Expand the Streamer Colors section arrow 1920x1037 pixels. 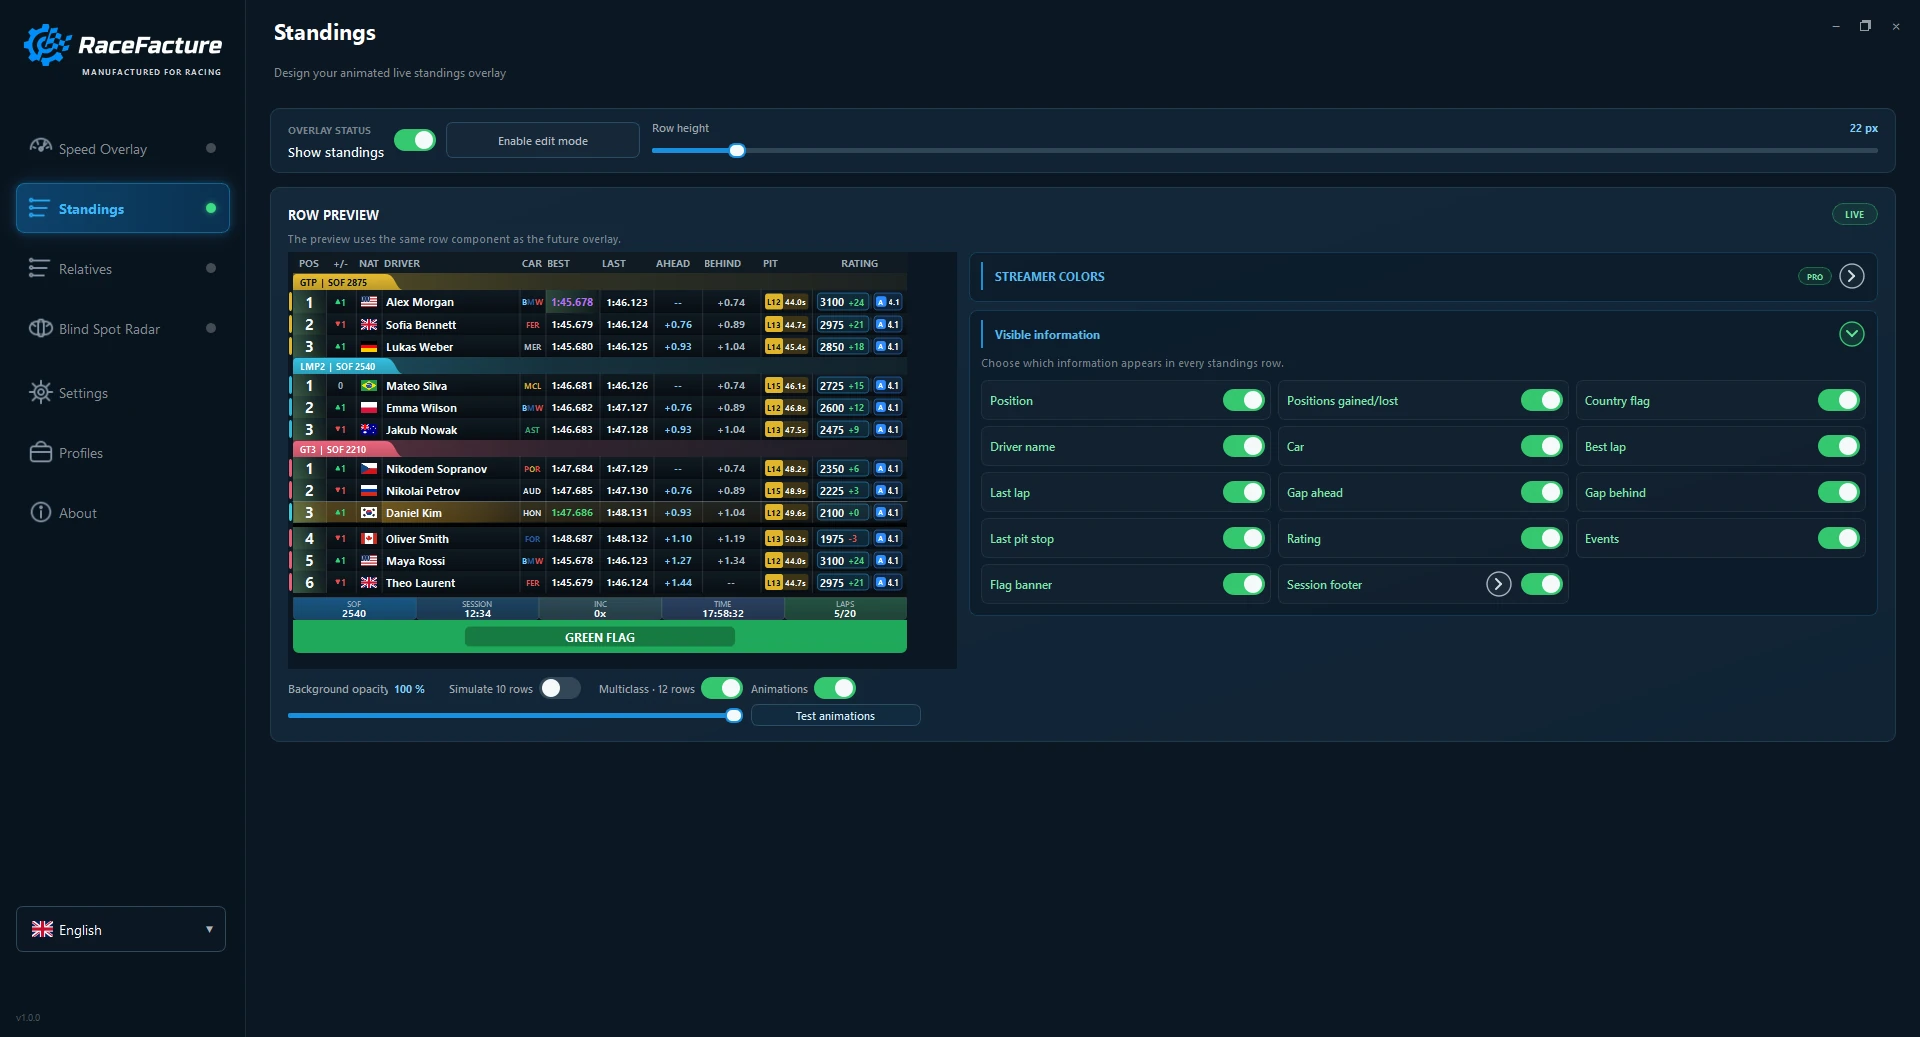(1852, 276)
